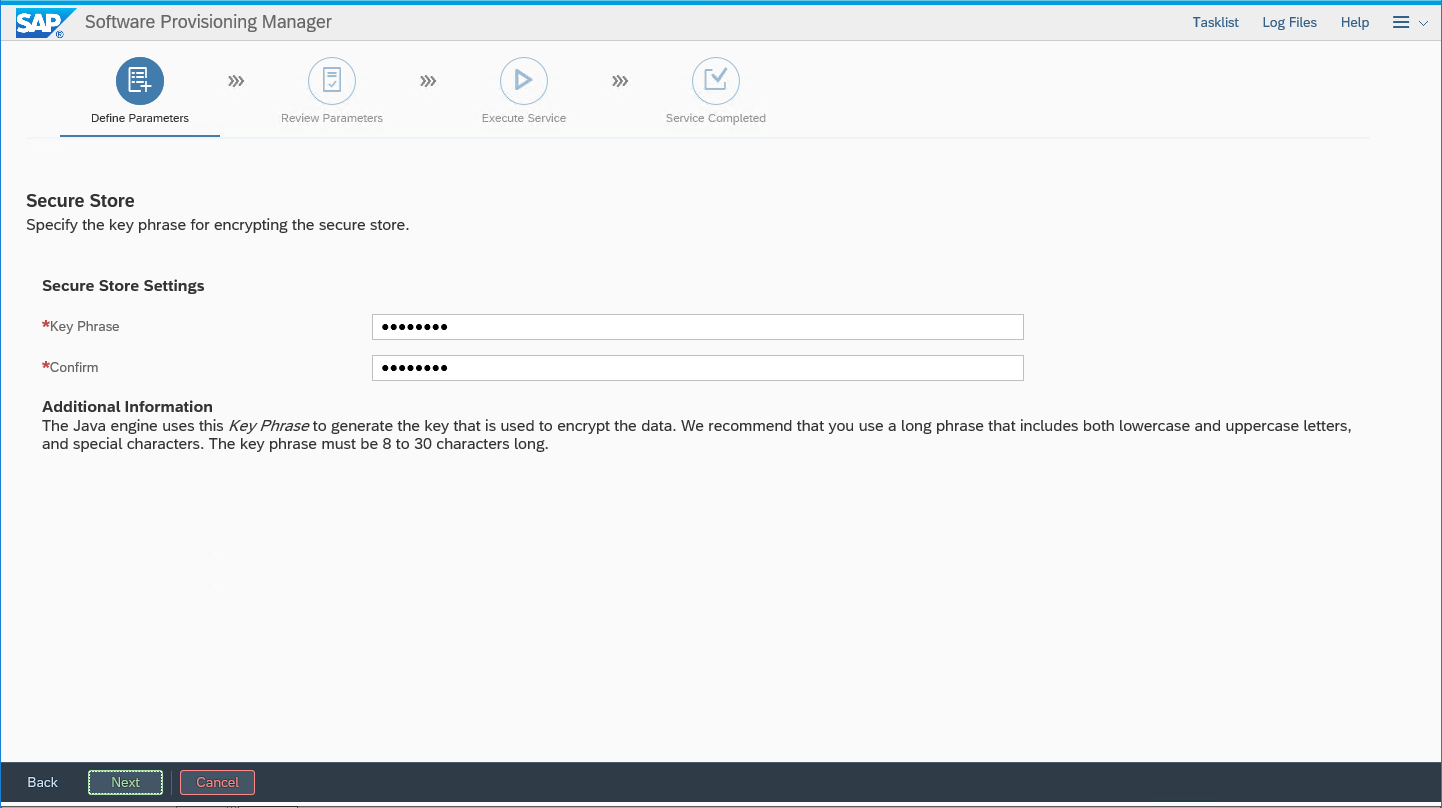The image size is (1442, 808).
Task: Click the arrows between Review and Execute
Action: point(428,81)
